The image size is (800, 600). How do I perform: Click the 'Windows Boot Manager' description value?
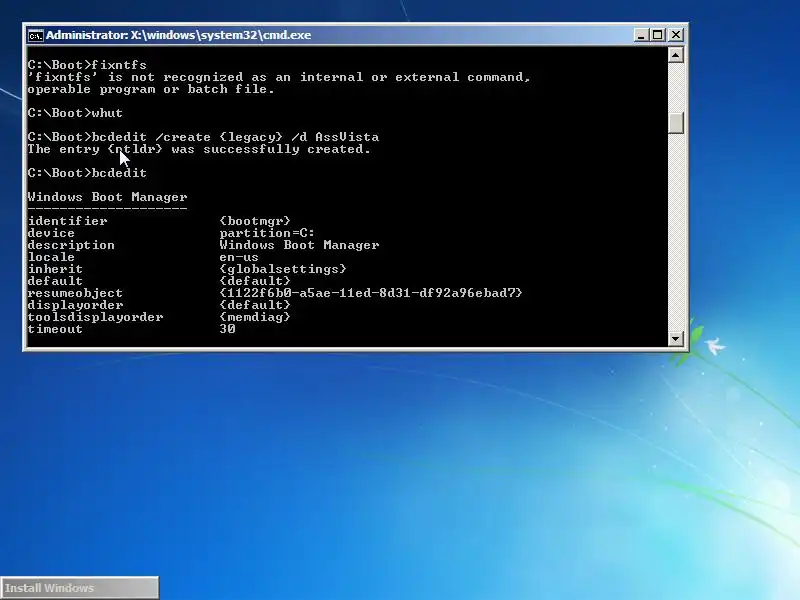pos(299,245)
